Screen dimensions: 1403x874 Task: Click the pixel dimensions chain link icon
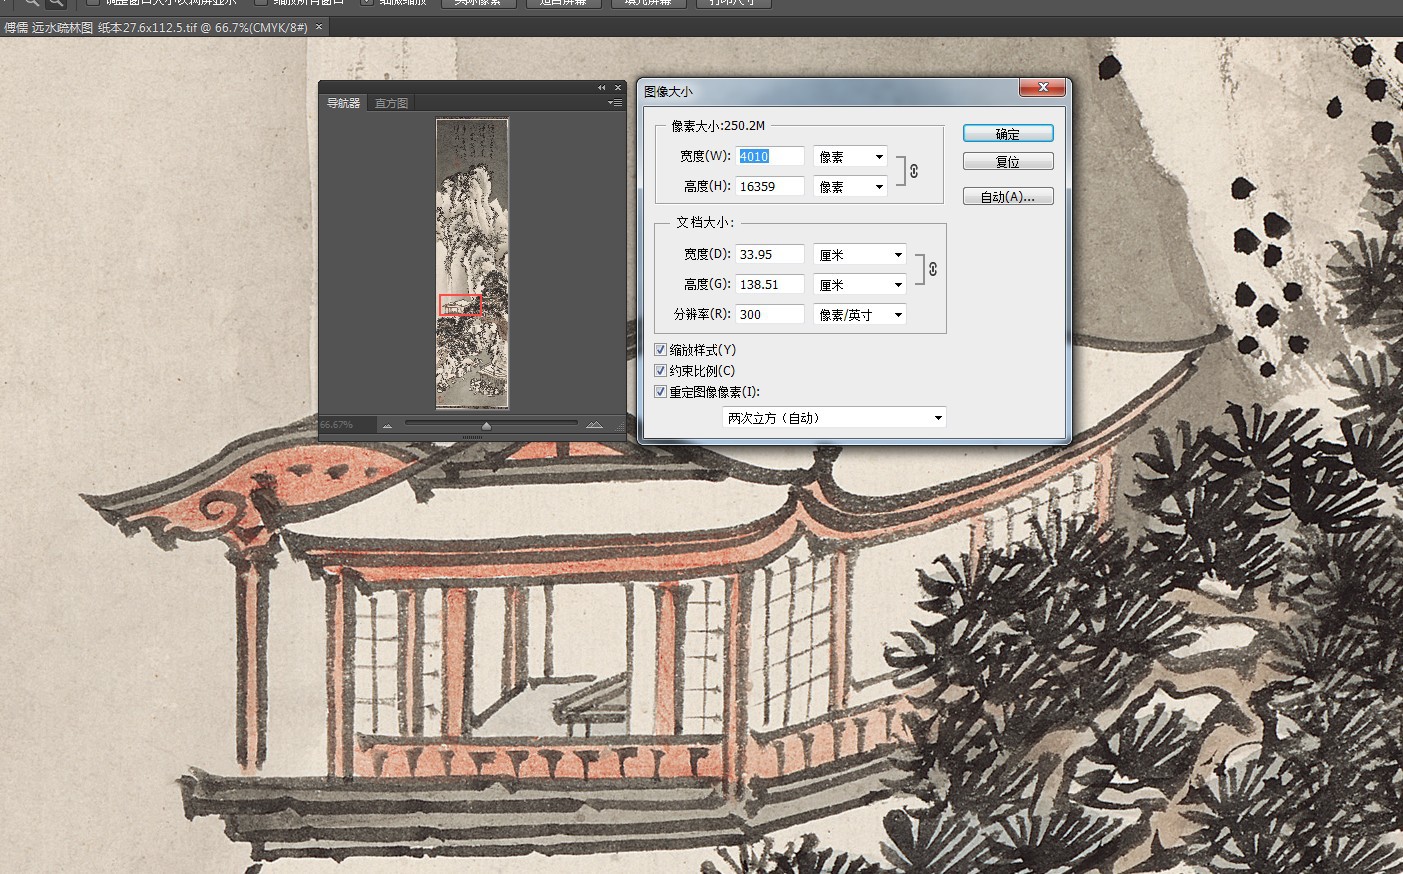[914, 171]
